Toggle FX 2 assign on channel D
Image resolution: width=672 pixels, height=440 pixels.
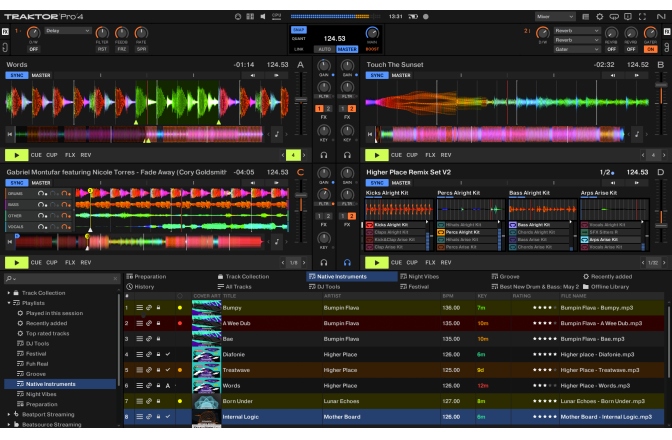(x=351, y=216)
